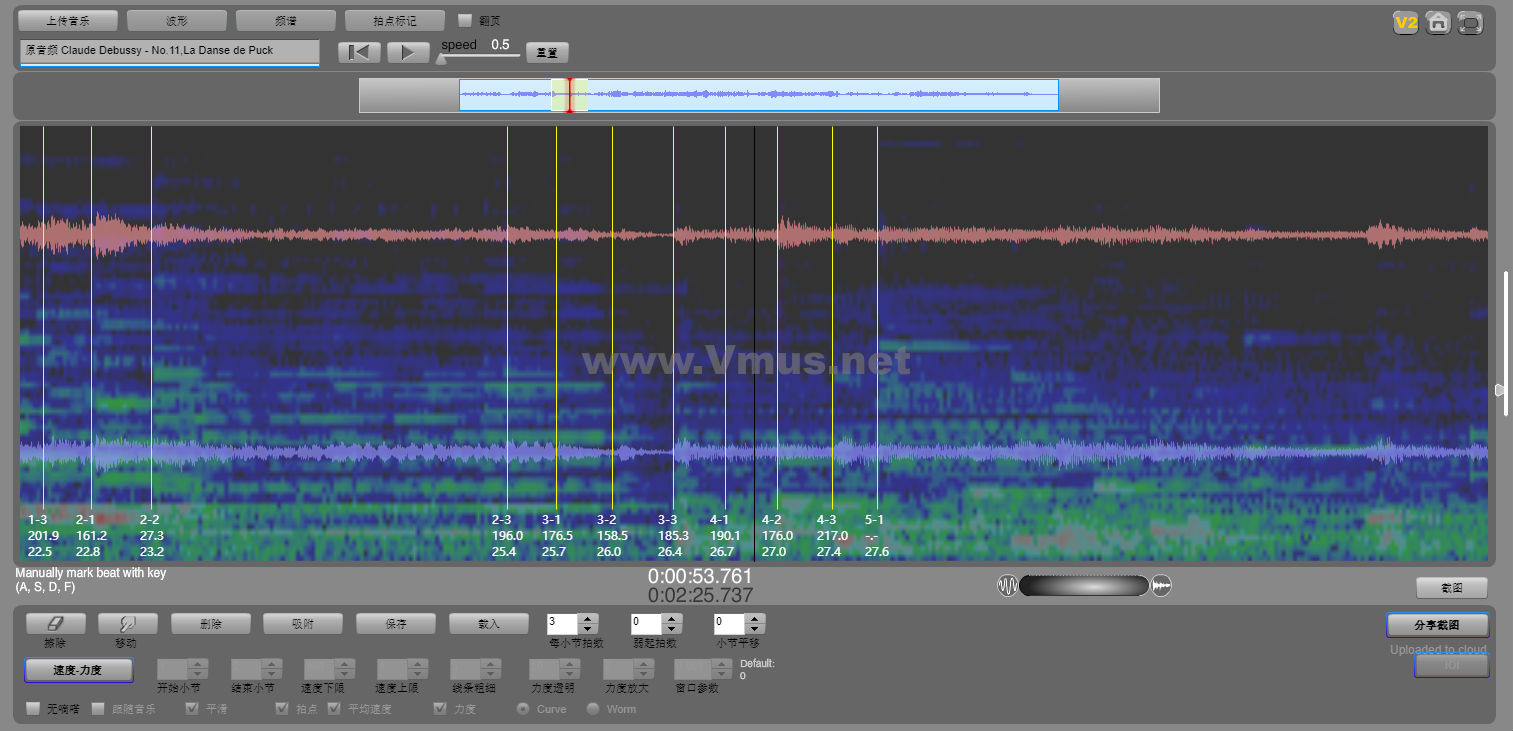Rewind to start with skip-back button
The width and height of the screenshot is (1513, 731).
pos(359,53)
